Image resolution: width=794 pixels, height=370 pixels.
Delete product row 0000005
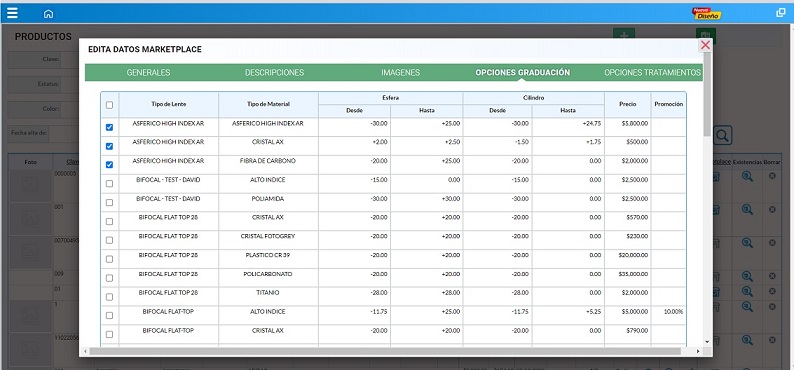pos(772,176)
